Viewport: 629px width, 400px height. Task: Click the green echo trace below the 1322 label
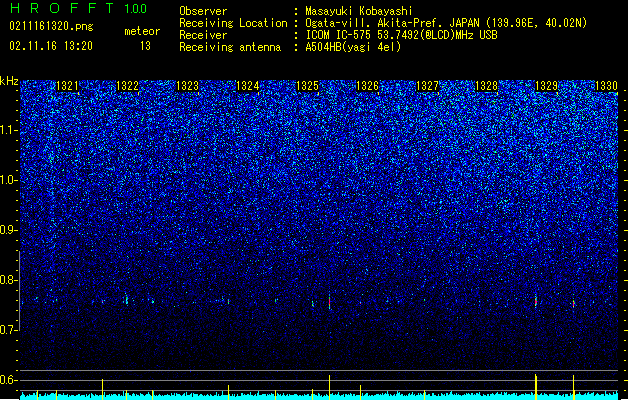pos(127,300)
